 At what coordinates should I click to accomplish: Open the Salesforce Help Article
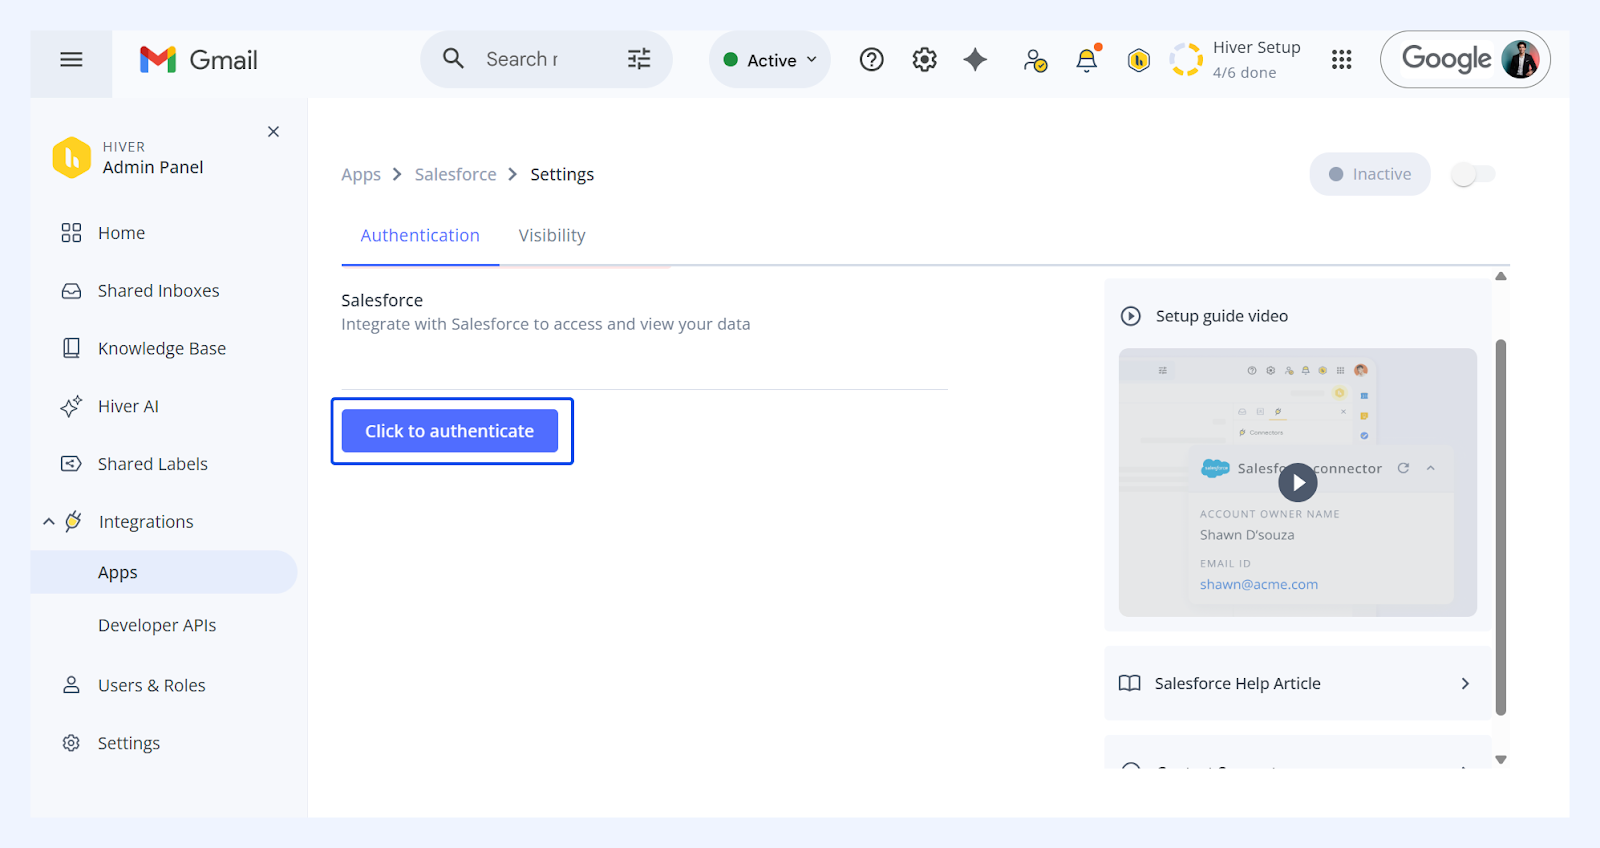1297,684
